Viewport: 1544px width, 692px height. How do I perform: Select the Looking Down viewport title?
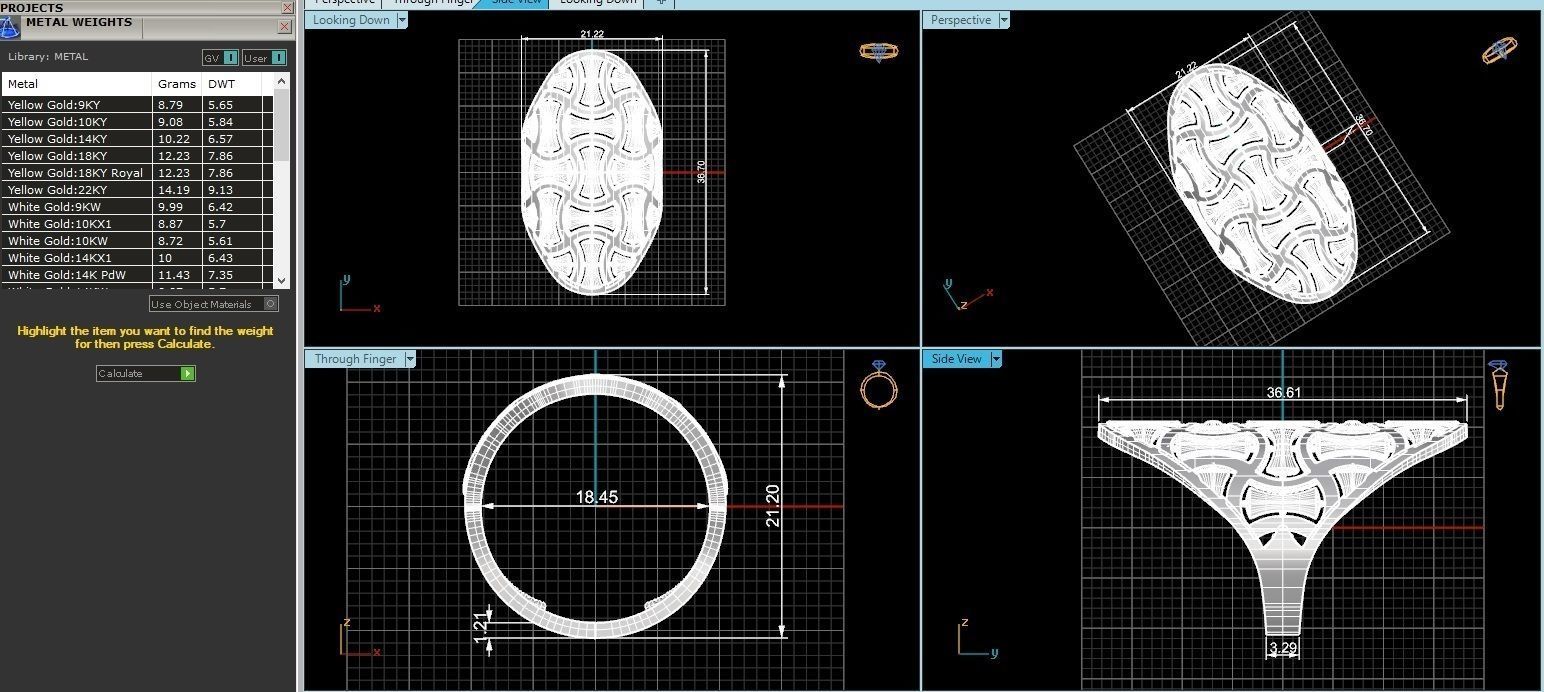351,20
